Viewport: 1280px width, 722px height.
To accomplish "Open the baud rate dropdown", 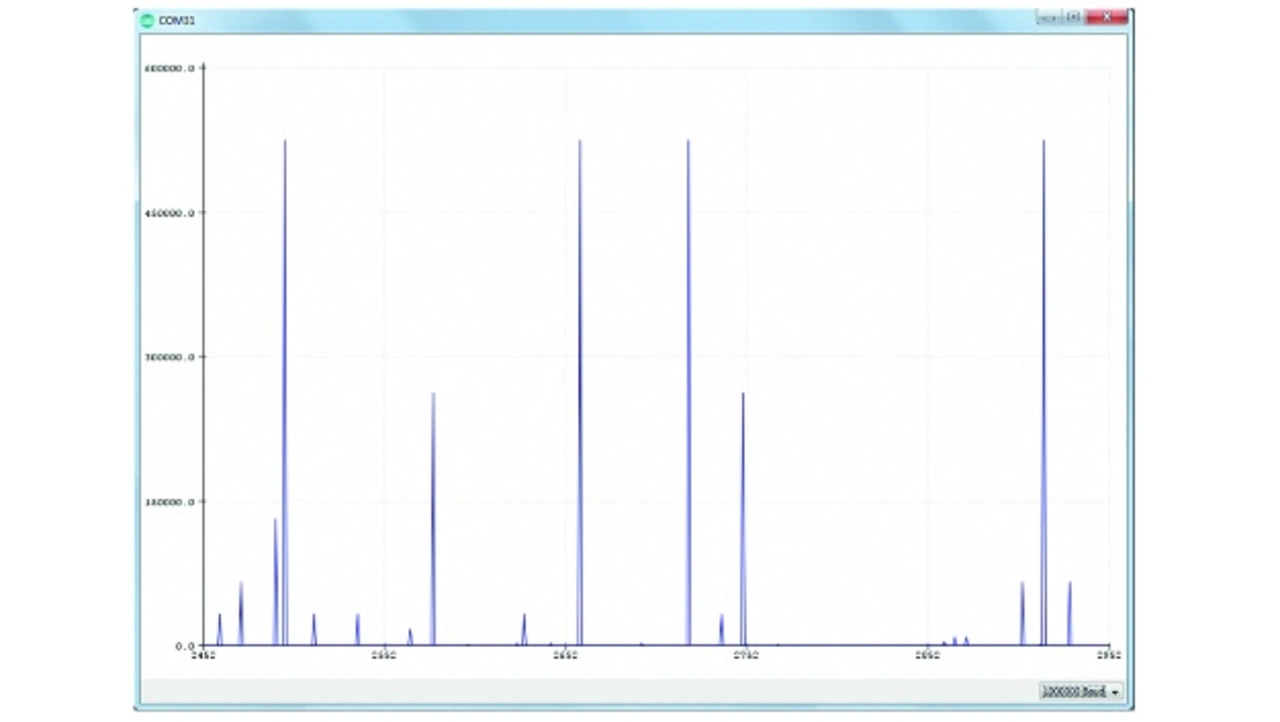I will point(1080,691).
